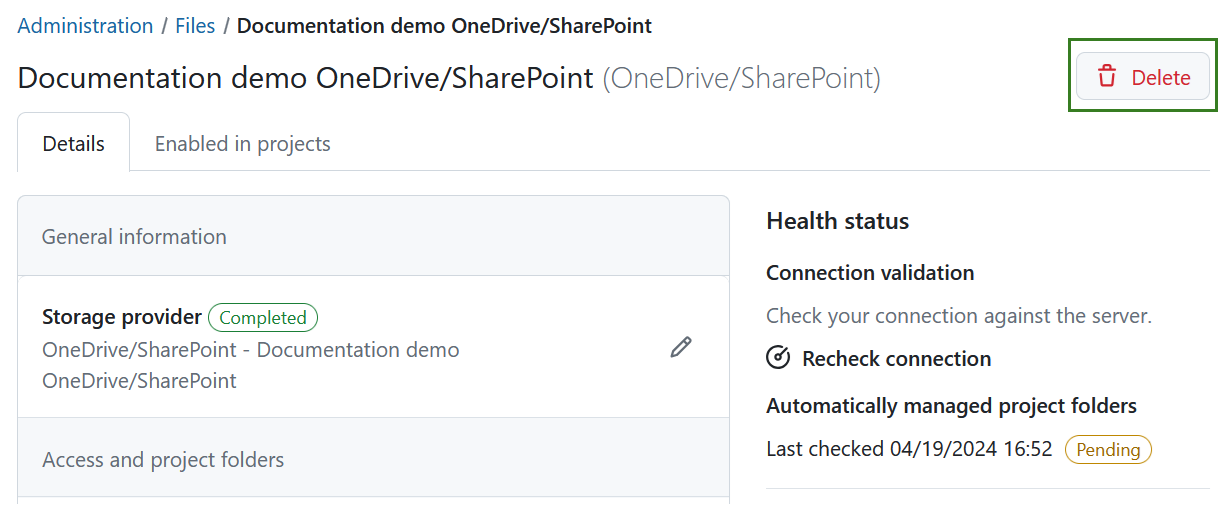The width and height of the screenshot is (1224, 507).
Task: Click the Health status heading
Action: pos(837,221)
